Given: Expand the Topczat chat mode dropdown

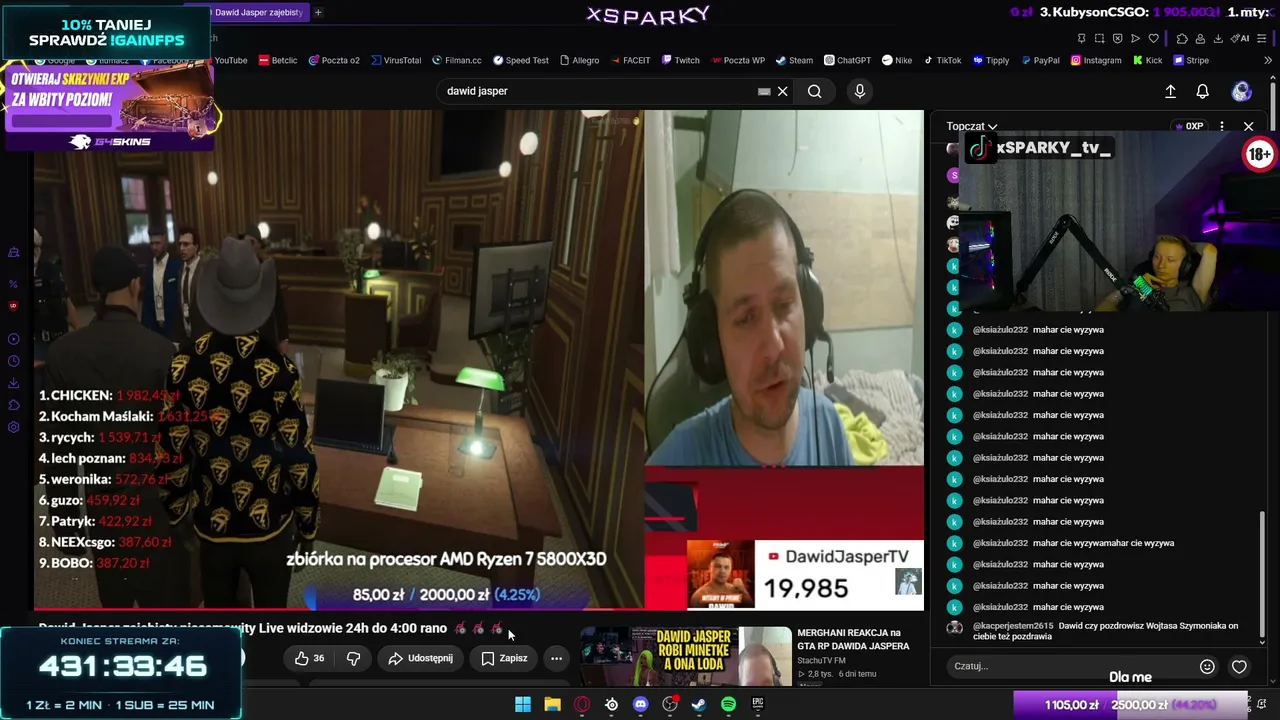Looking at the screenshot, I should [x=972, y=126].
